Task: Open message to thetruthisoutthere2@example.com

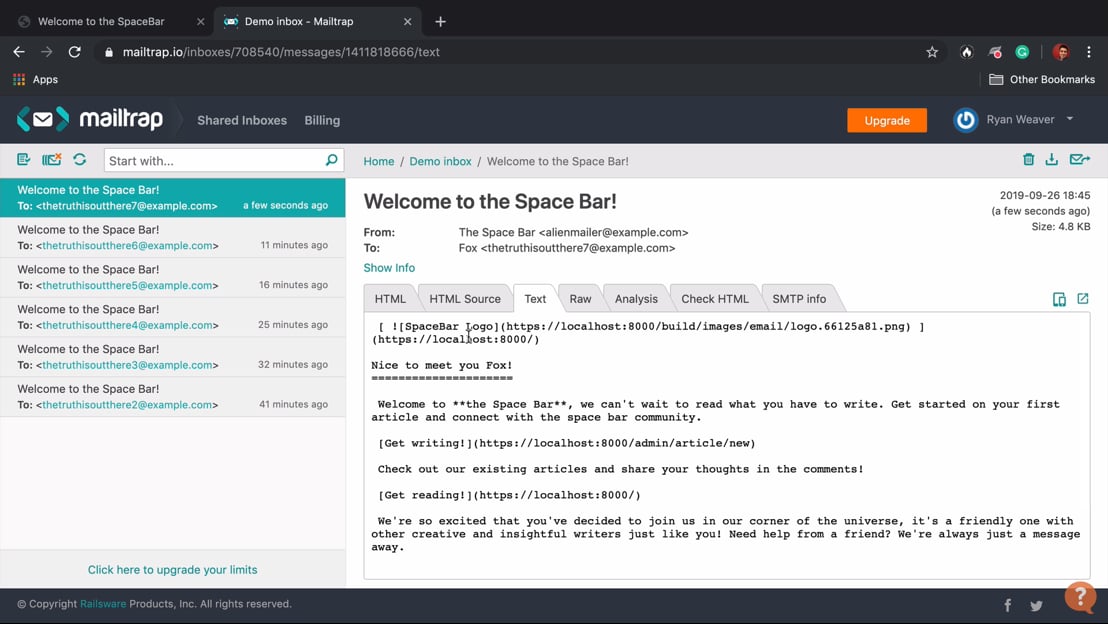Action: tap(172, 396)
